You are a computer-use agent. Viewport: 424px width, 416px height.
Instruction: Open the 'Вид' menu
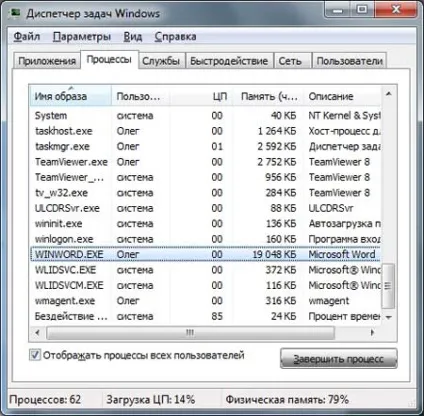pyautogui.click(x=133, y=36)
